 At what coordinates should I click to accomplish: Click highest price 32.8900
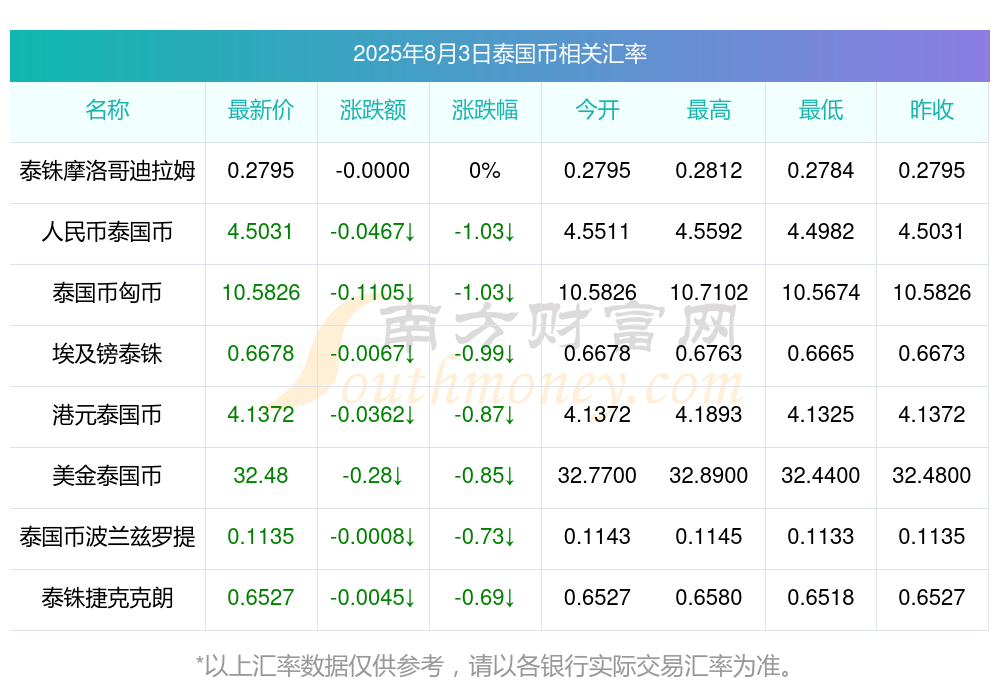click(709, 476)
